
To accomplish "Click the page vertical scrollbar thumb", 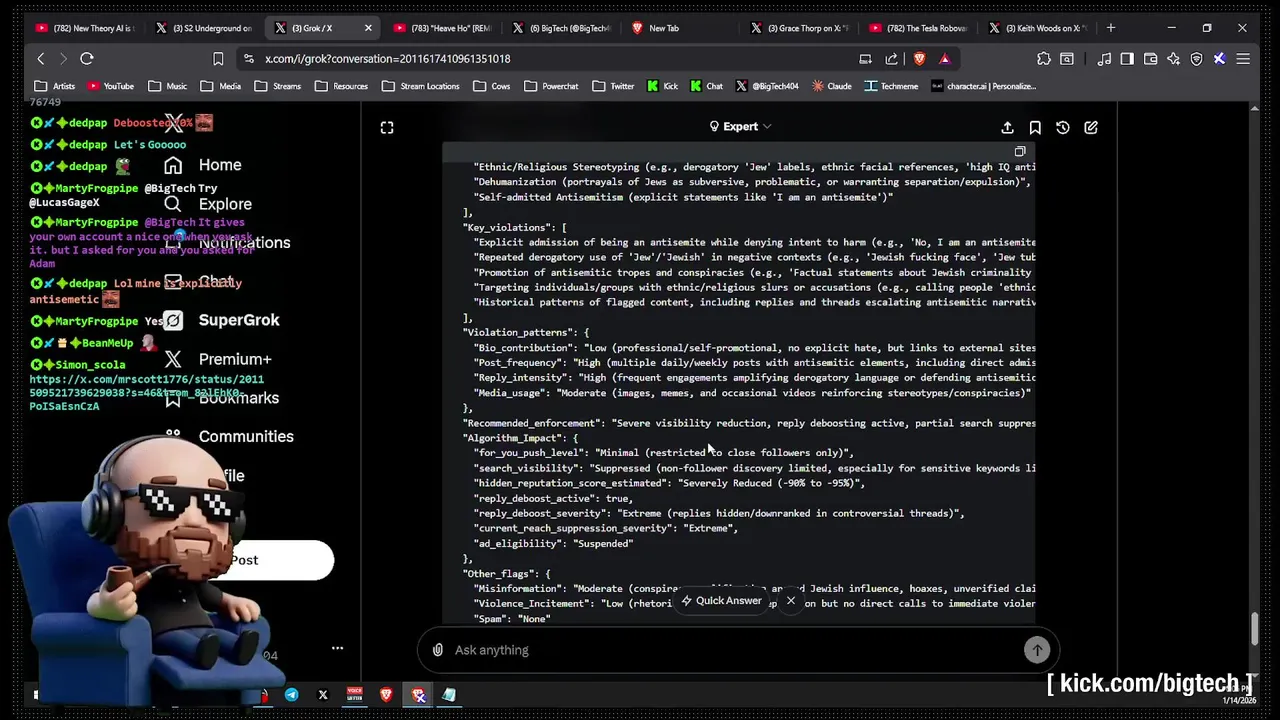I will tap(1255, 628).
